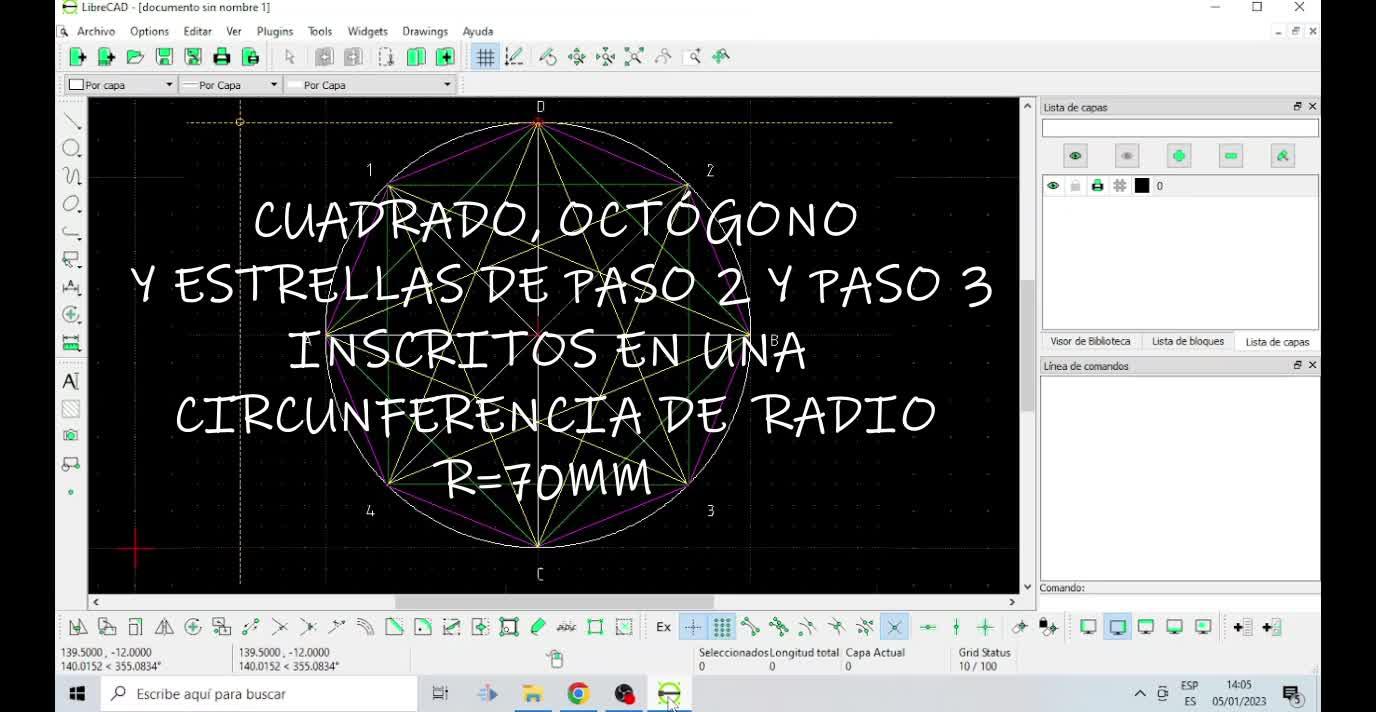
Task: Select the Polyline tool in left toolbar
Action: [71, 232]
